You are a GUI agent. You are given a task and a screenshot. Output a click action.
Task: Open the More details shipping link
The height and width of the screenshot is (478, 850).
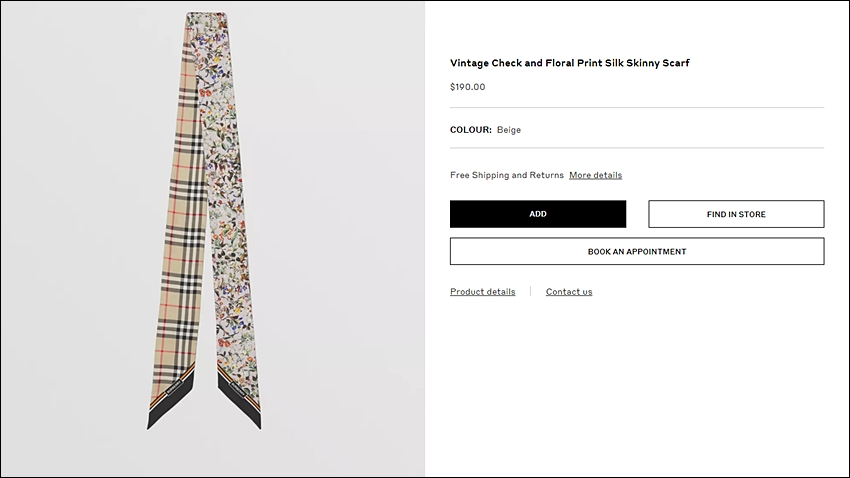pyautogui.click(x=595, y=175)
